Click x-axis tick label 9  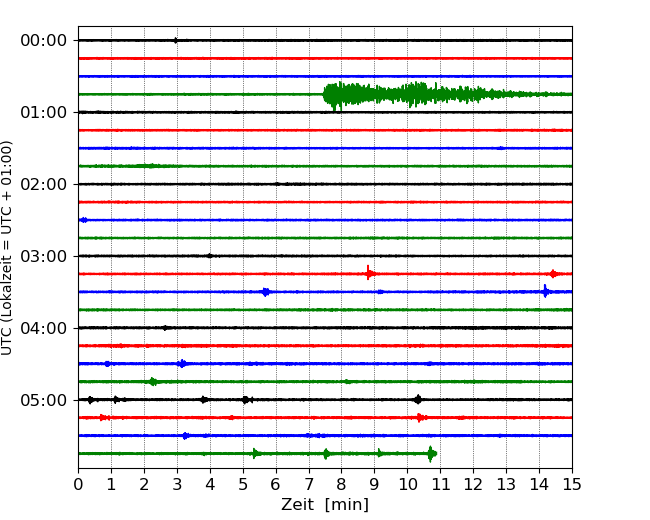pyautogui.click(x=375, y=484)
